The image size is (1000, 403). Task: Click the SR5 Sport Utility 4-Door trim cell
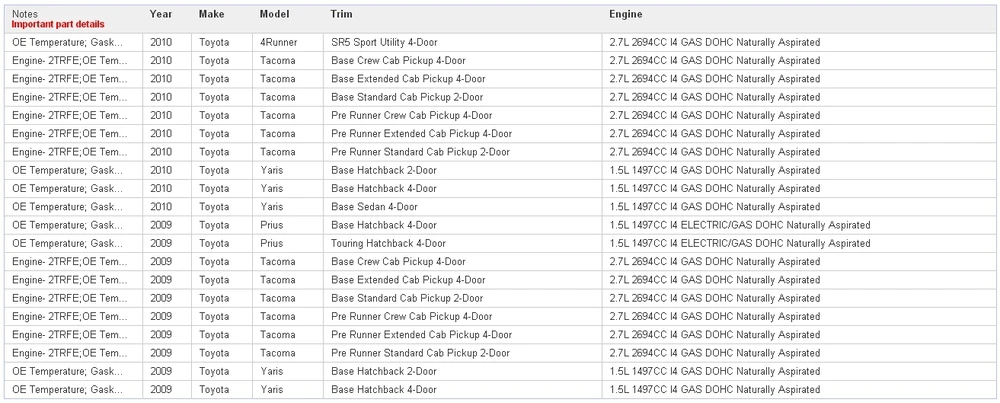click(x=385, y=42)
